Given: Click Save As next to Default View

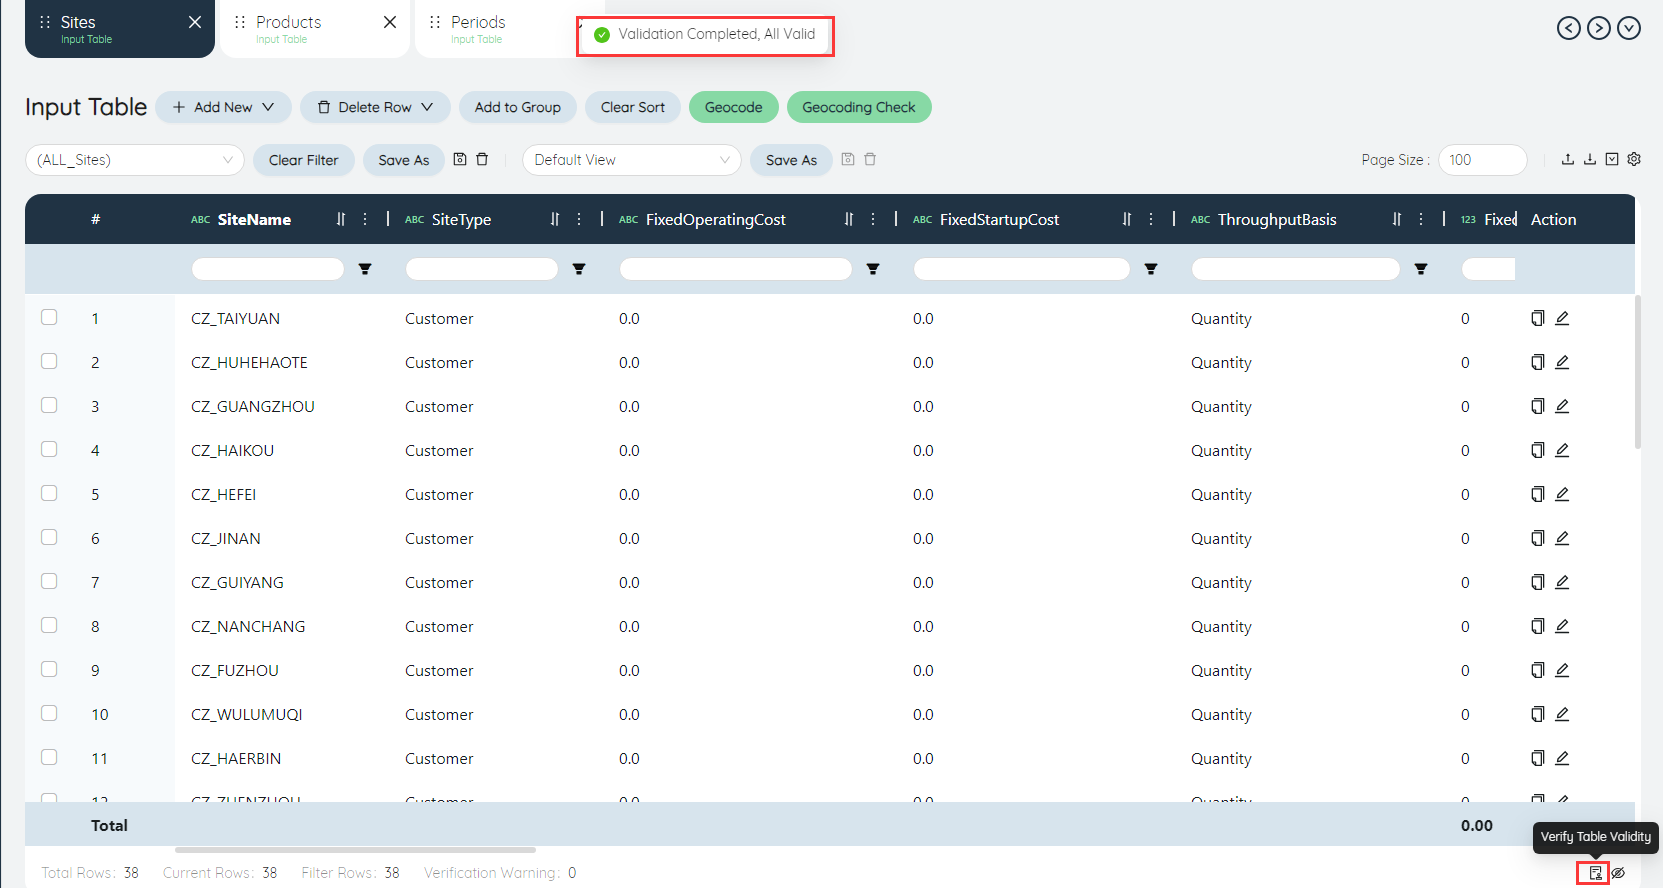Looking at the screenshot, I should tap(792, 160).
